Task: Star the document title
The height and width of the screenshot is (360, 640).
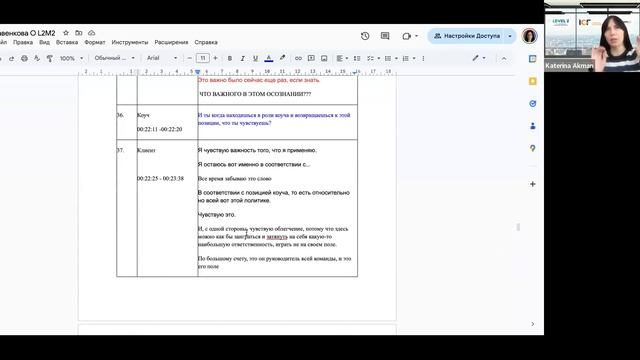Action: [66, 33]
